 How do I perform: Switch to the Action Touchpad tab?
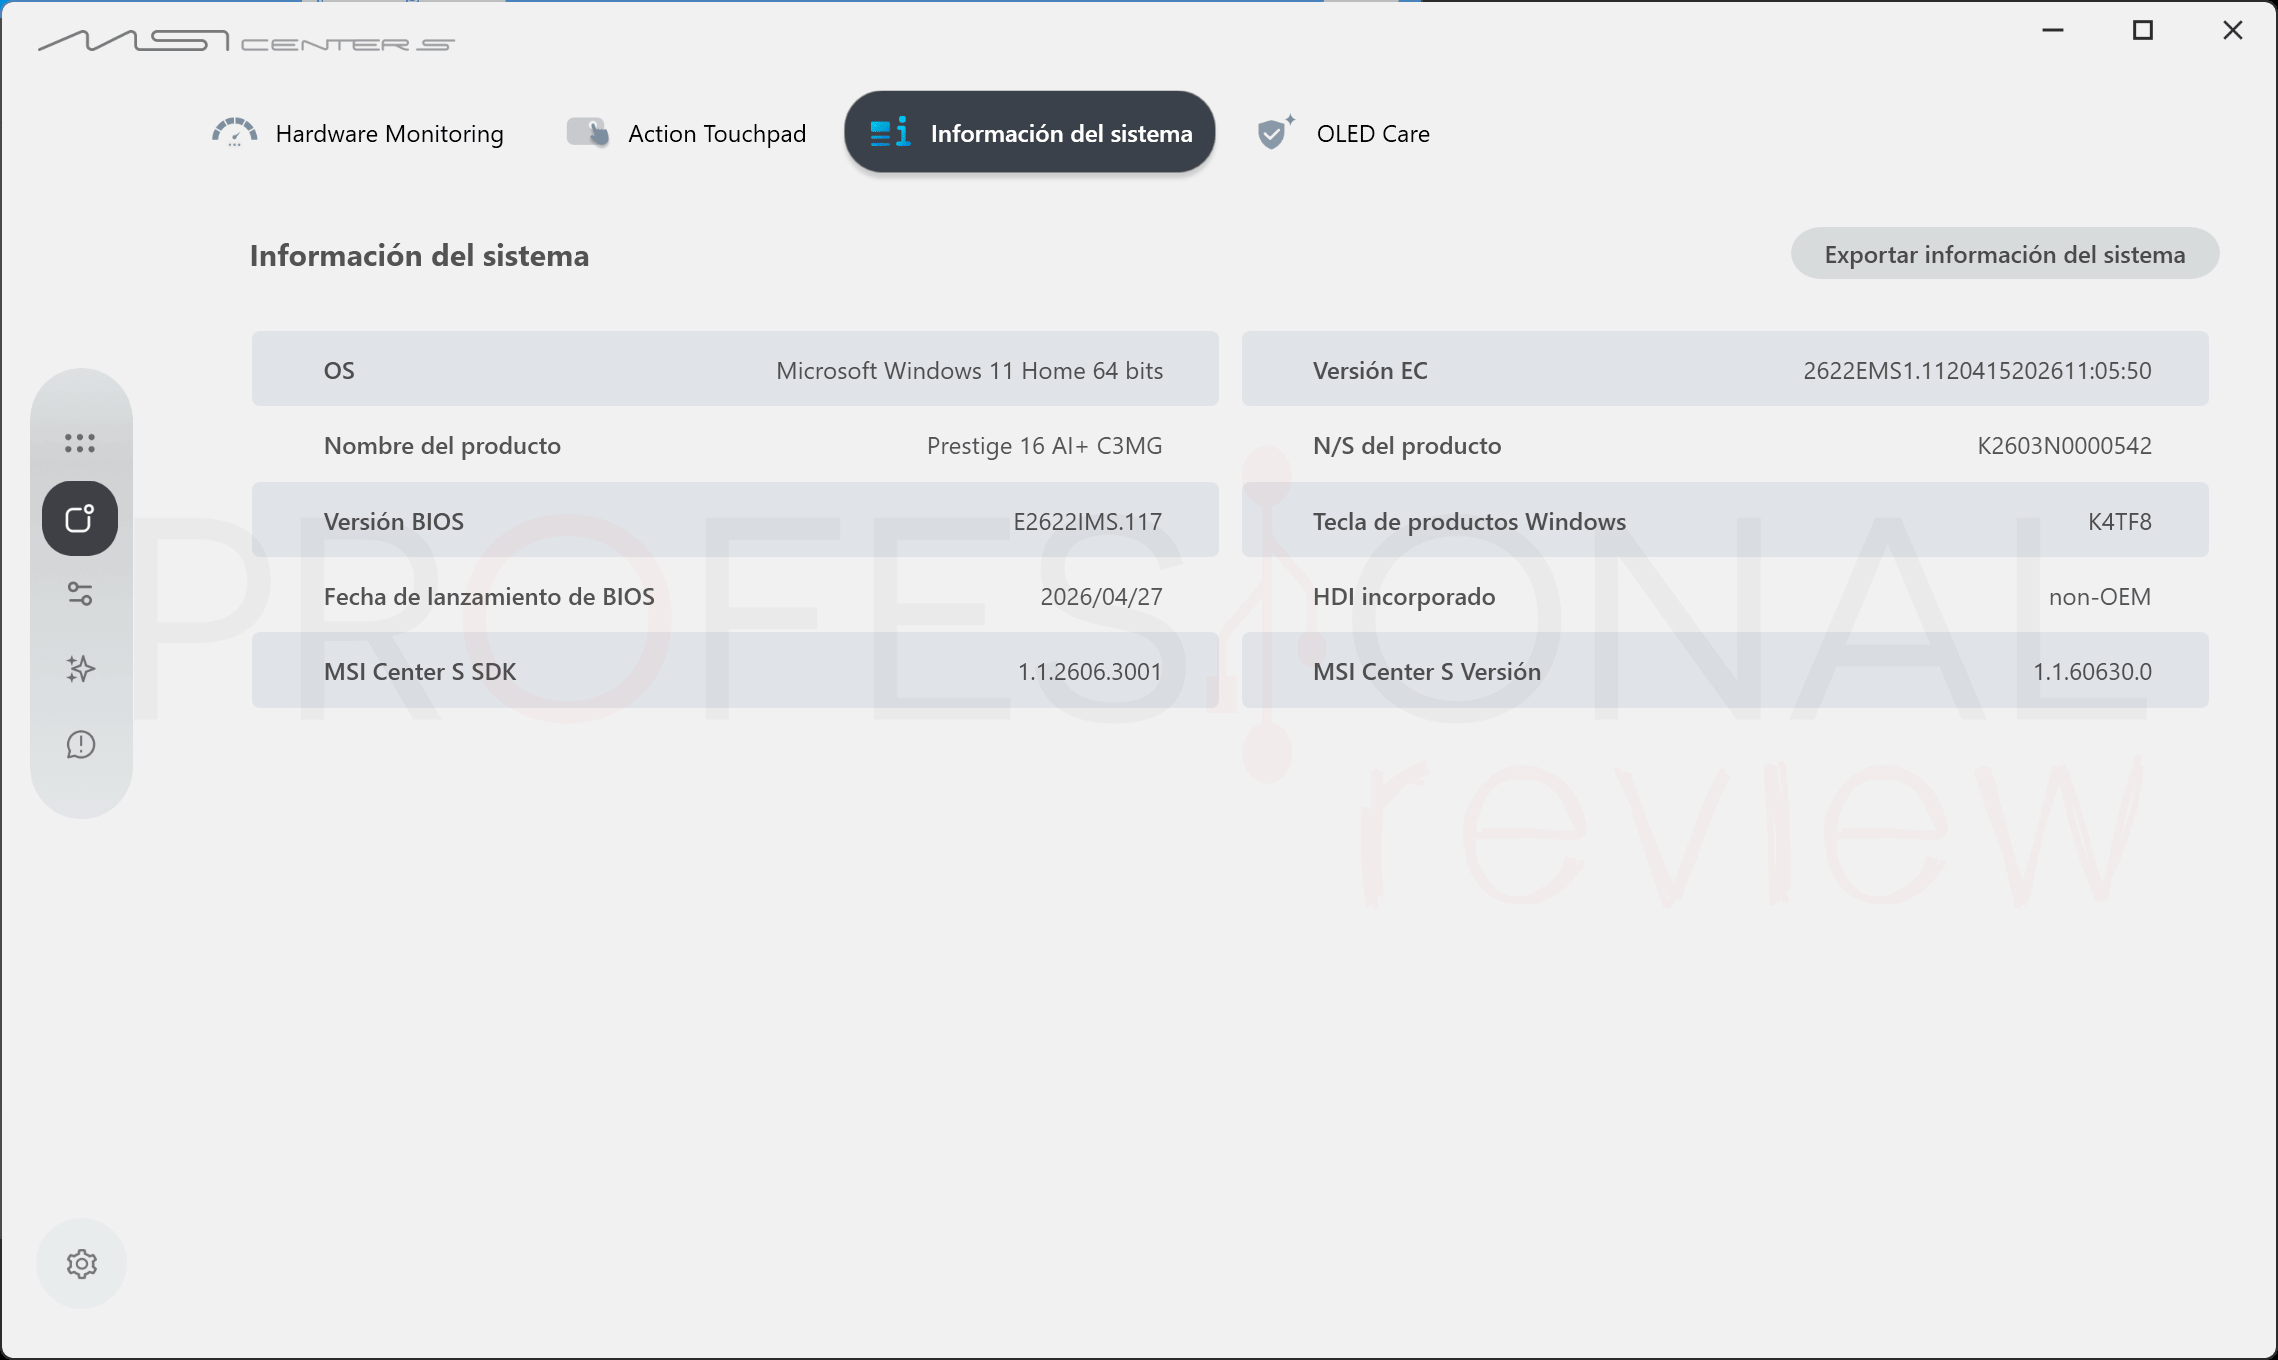(687, 133)
